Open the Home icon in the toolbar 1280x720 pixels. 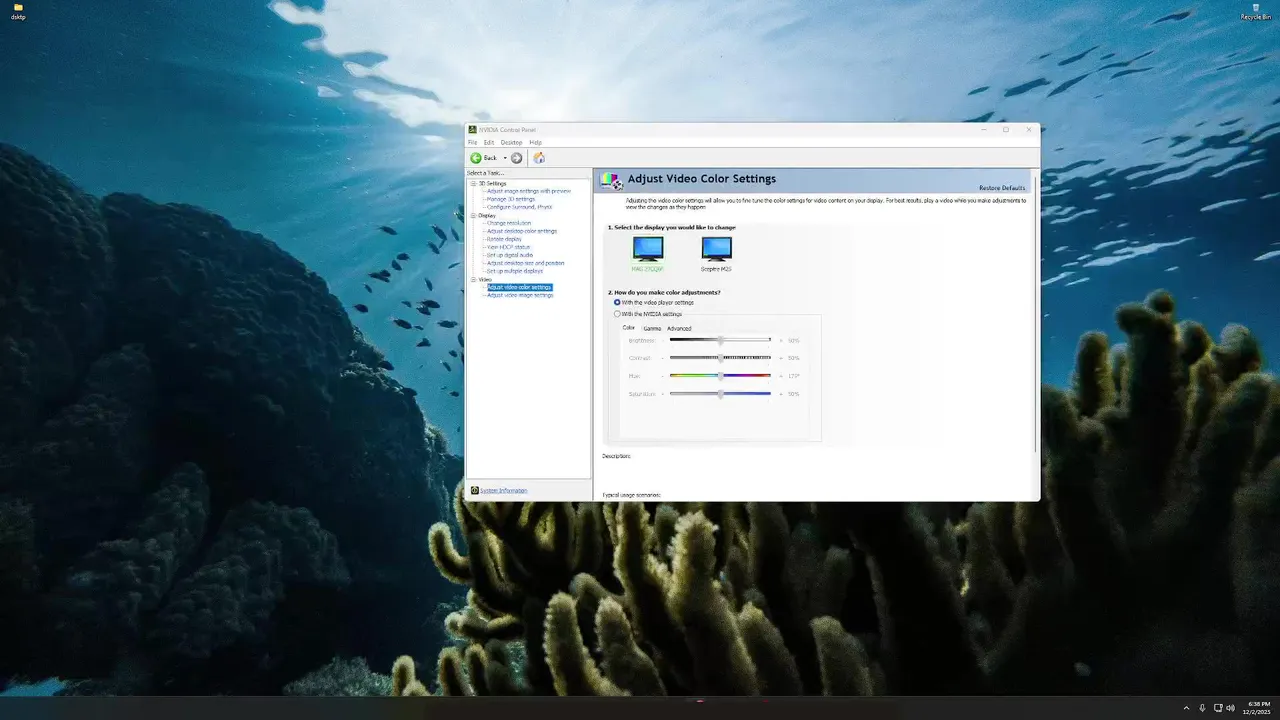(x=539, y=158)
